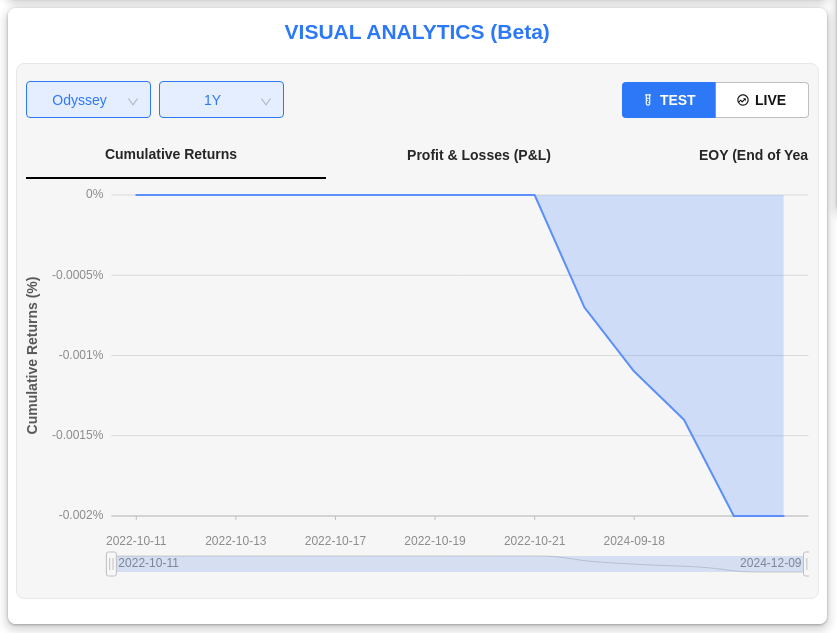Click the 2022-10-21 x-axis date label
The height and width of the screenshot is (633, 837).
534,541
